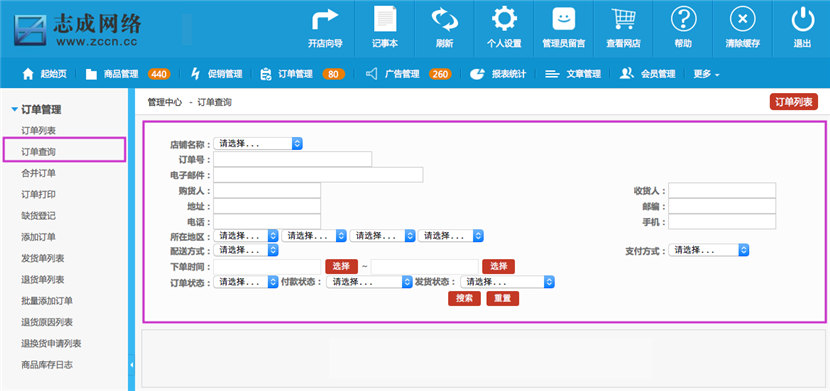Open 文章管理 menu

(x=573, y=74)
